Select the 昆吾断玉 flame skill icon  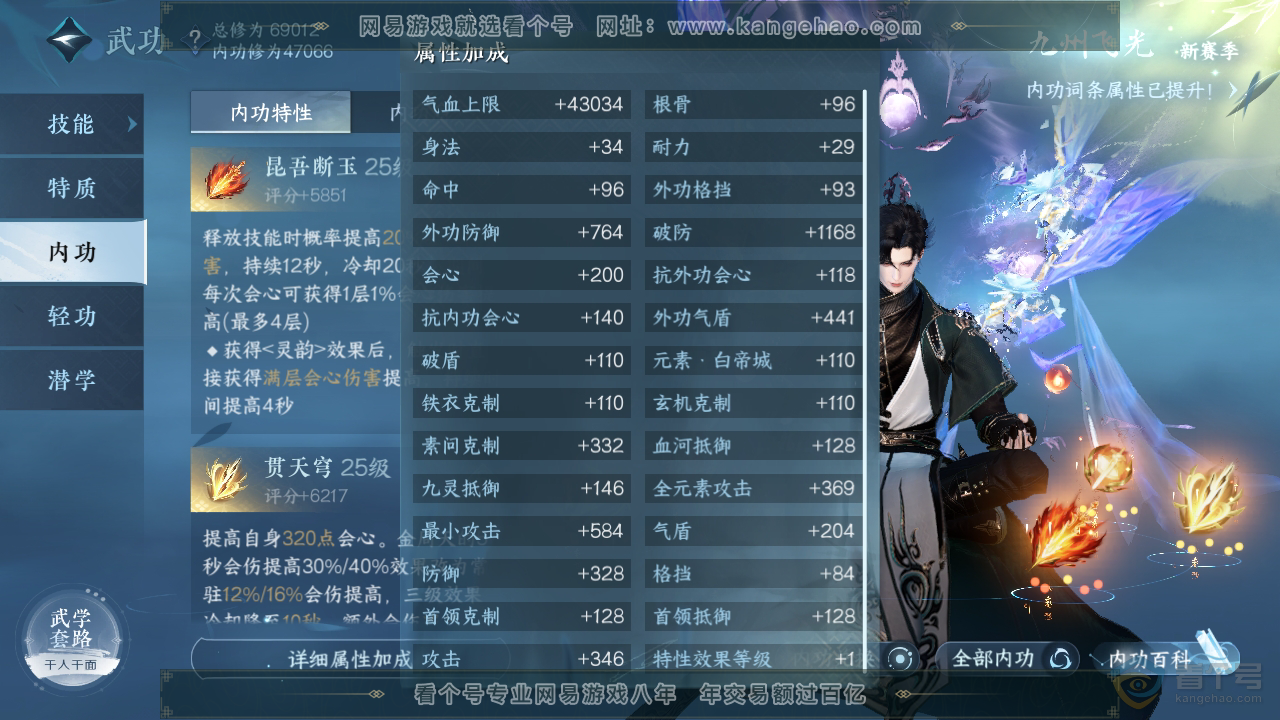tap(226, 180)
